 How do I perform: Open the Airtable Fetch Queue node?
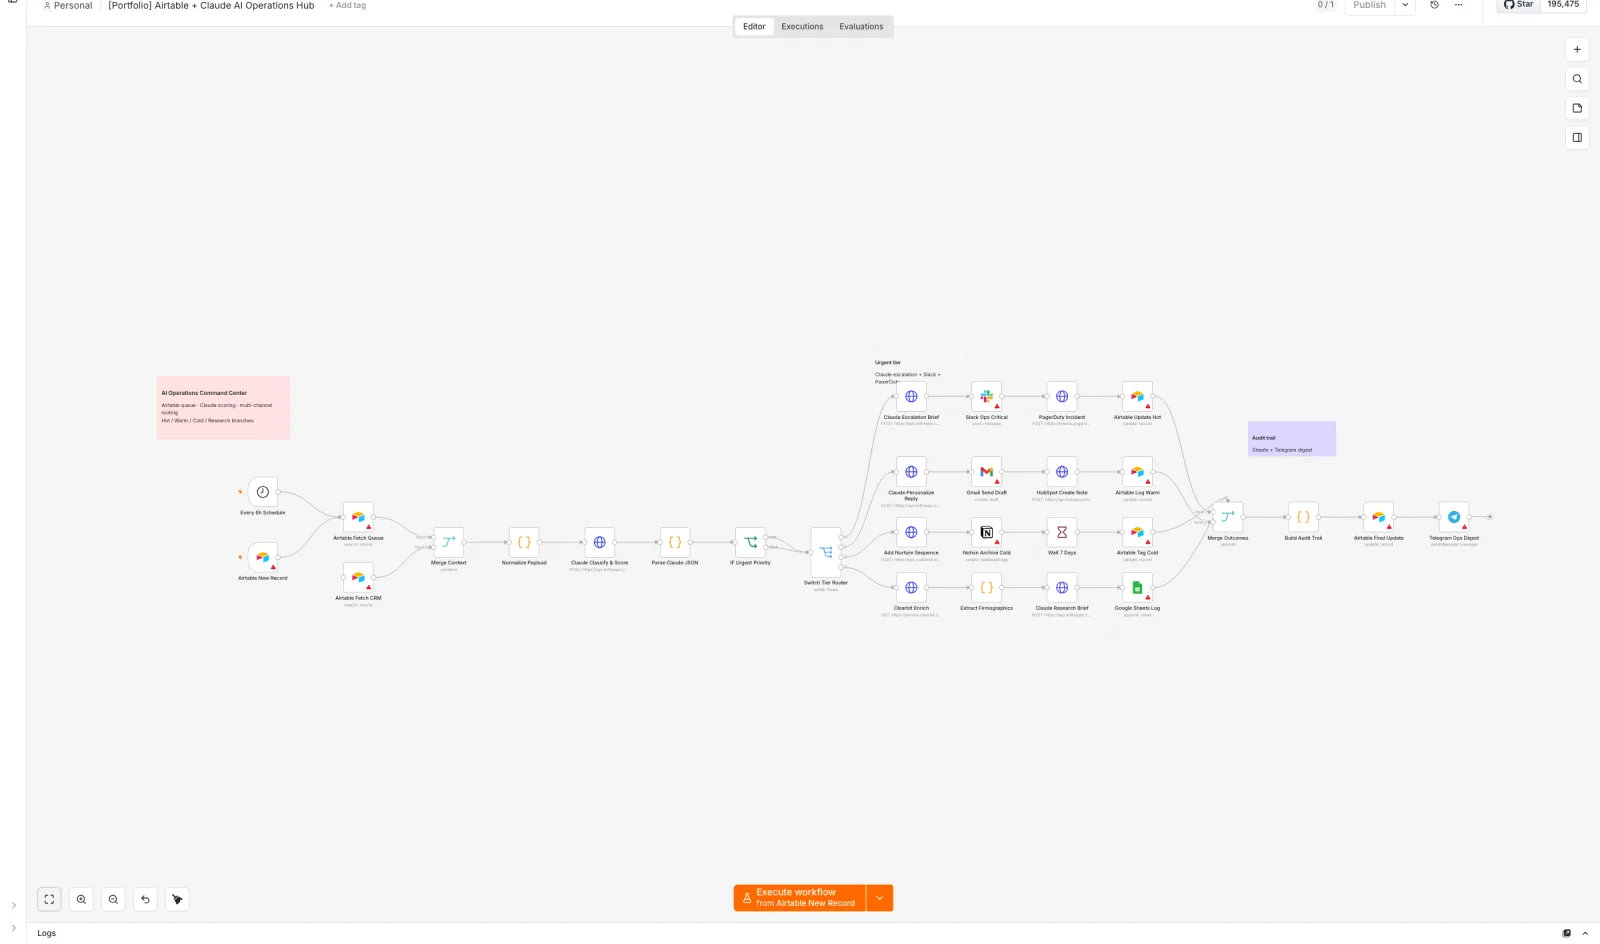point(358,517)
